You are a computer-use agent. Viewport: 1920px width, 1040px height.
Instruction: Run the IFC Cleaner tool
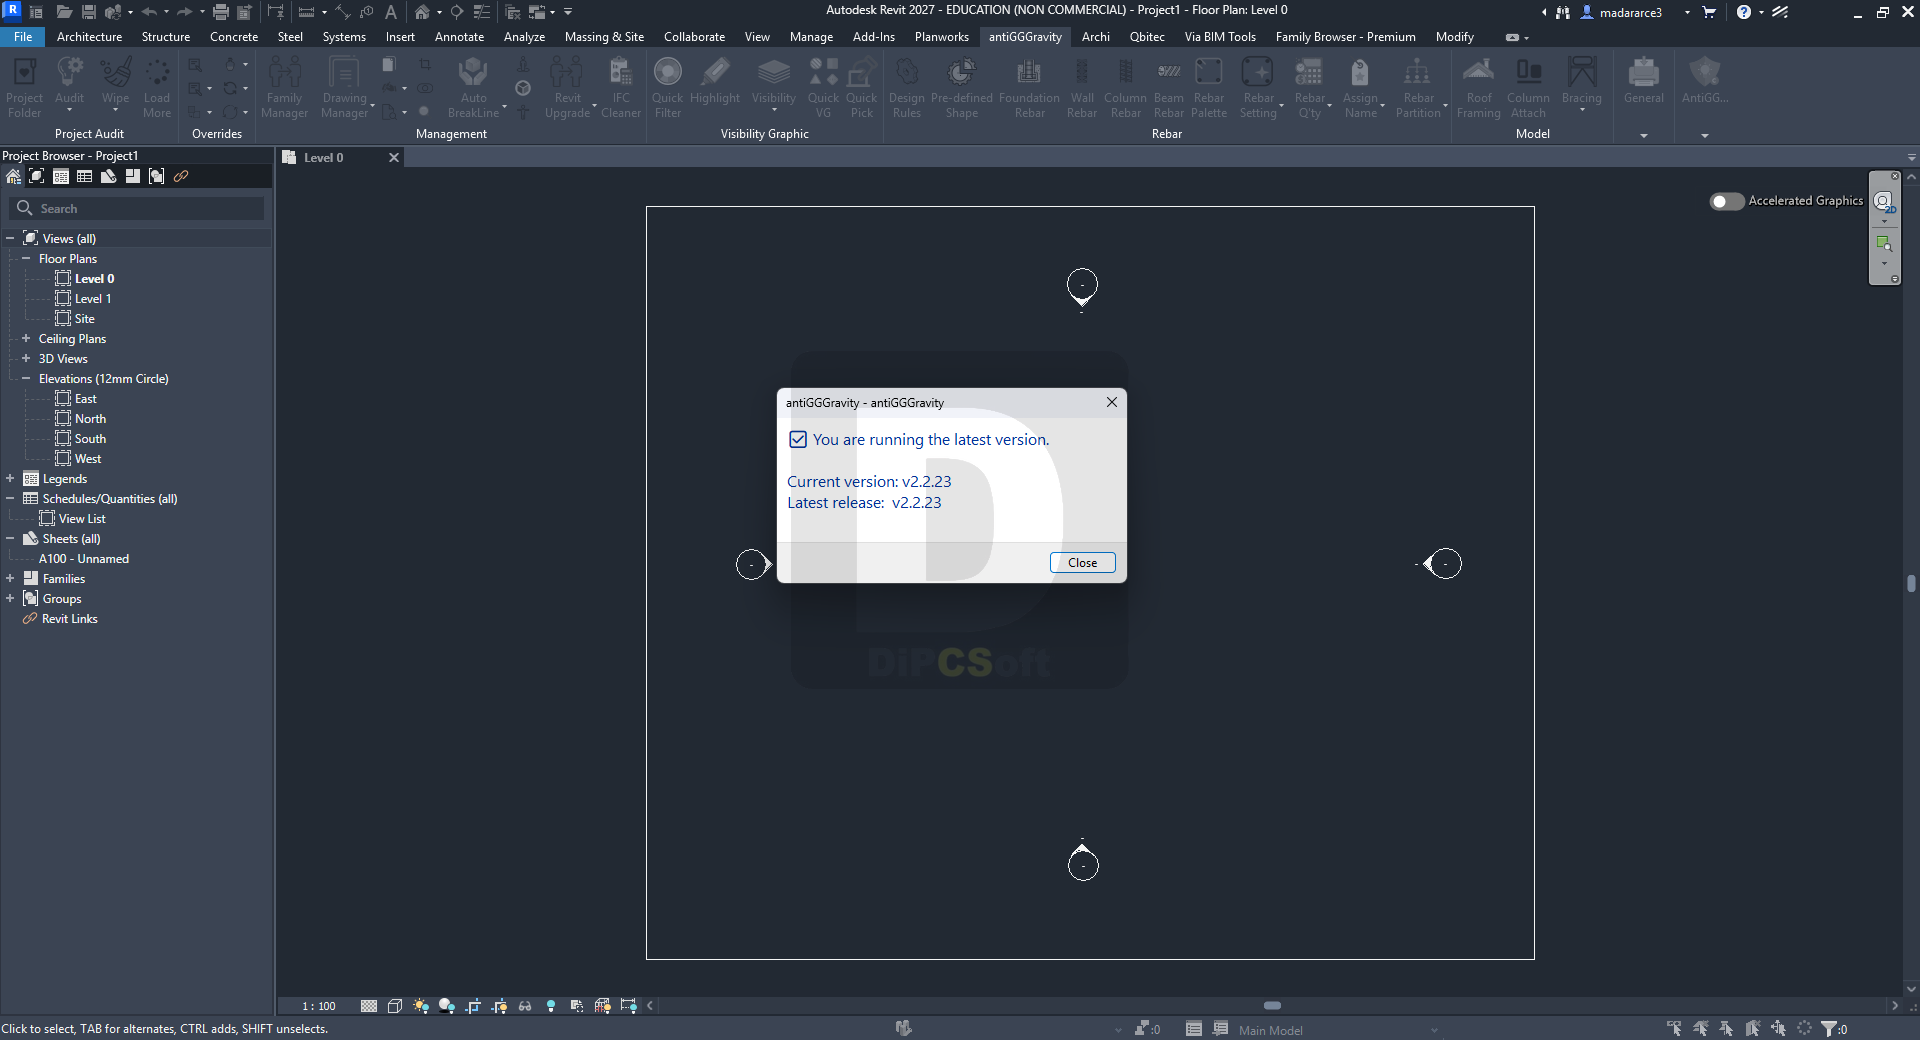pyautogui.click(x=621, y=87)
